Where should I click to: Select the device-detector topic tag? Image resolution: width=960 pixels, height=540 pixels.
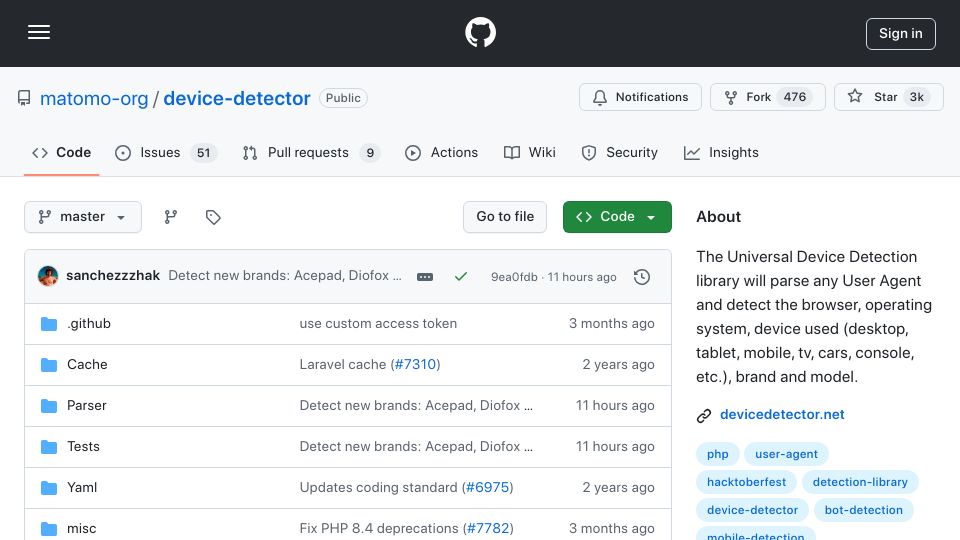[x=752, y=511]
